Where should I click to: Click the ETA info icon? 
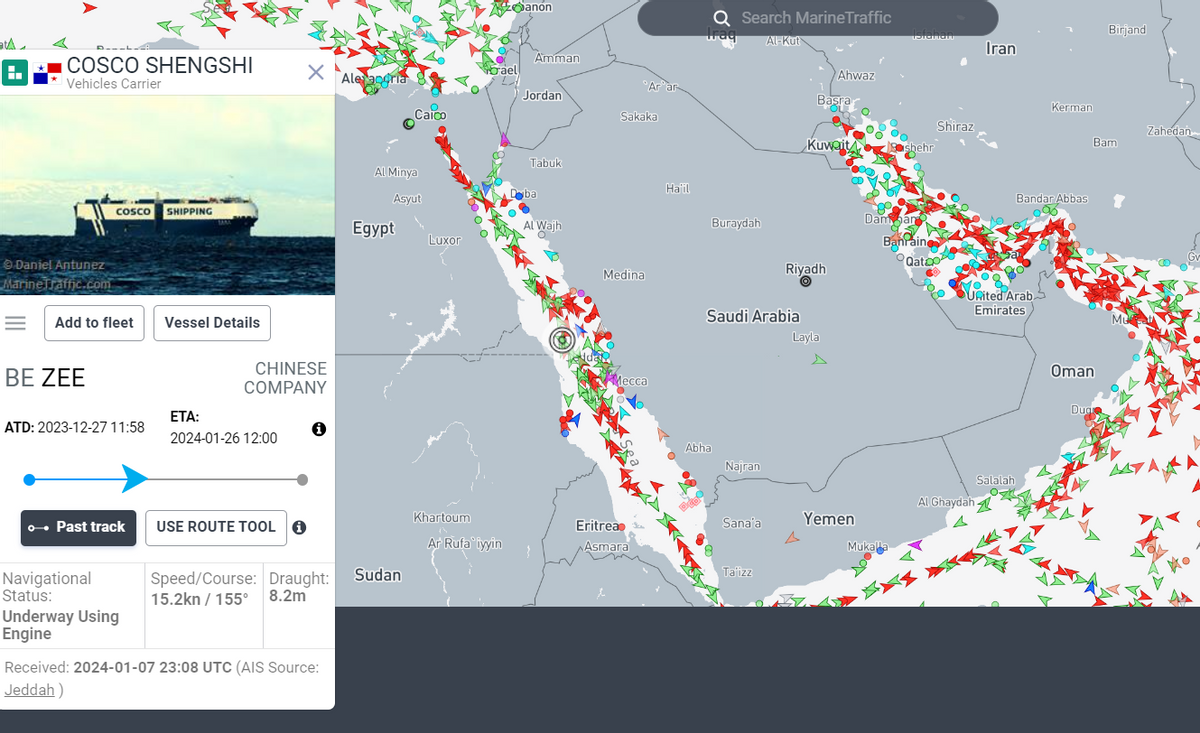pyautogui.click(x=319, y=429)
